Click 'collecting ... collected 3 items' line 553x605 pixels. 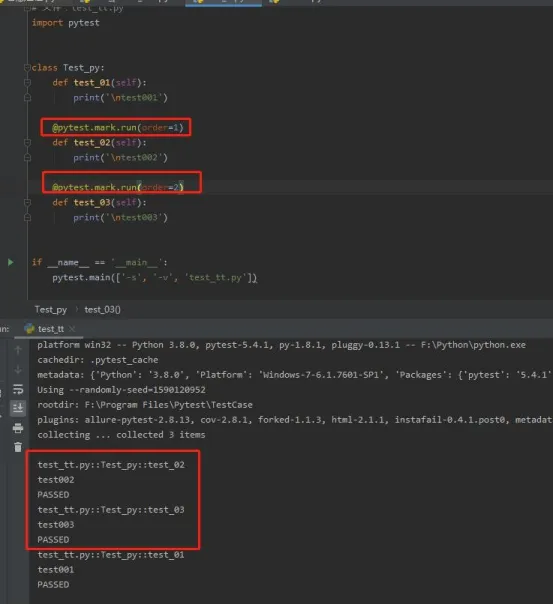coord(121,435)
